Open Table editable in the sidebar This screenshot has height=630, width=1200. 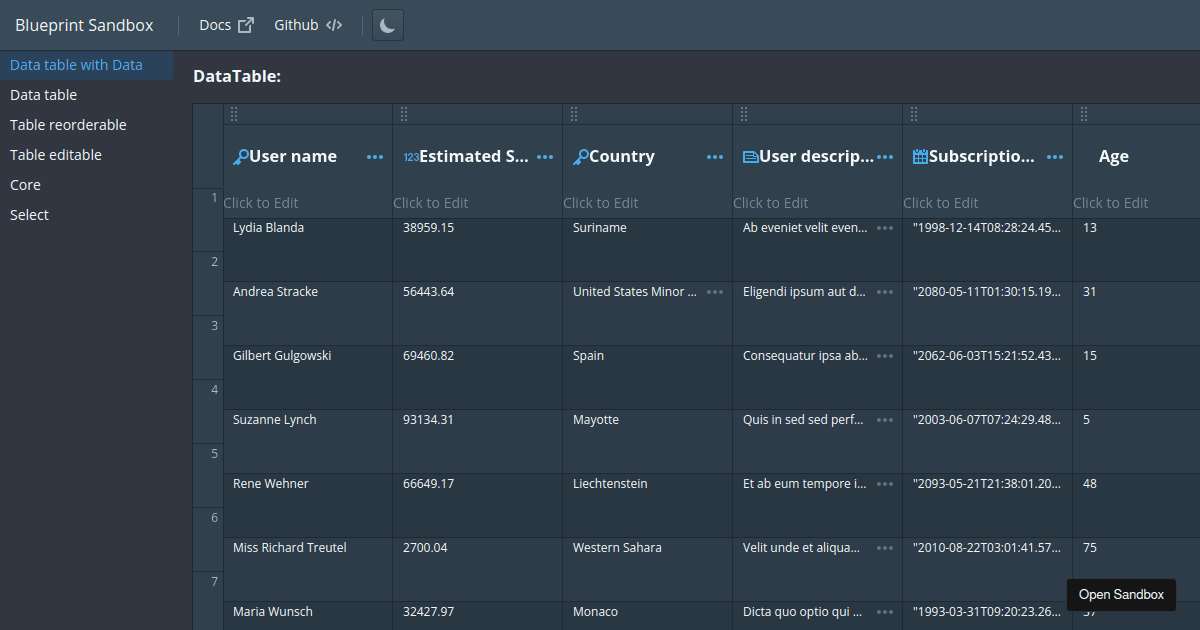click(86, 155)
